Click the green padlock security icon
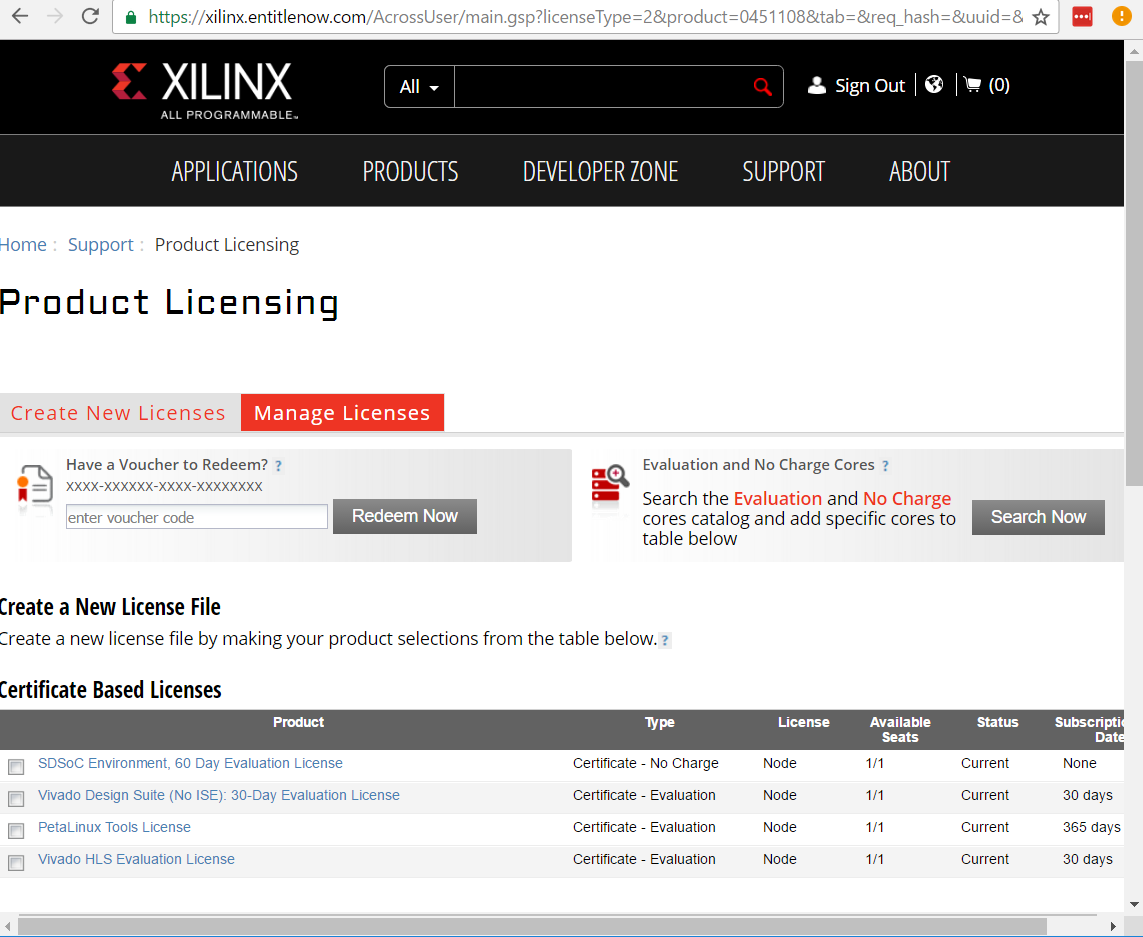The height and width of the screenshot is (937, 1143). 131,18
